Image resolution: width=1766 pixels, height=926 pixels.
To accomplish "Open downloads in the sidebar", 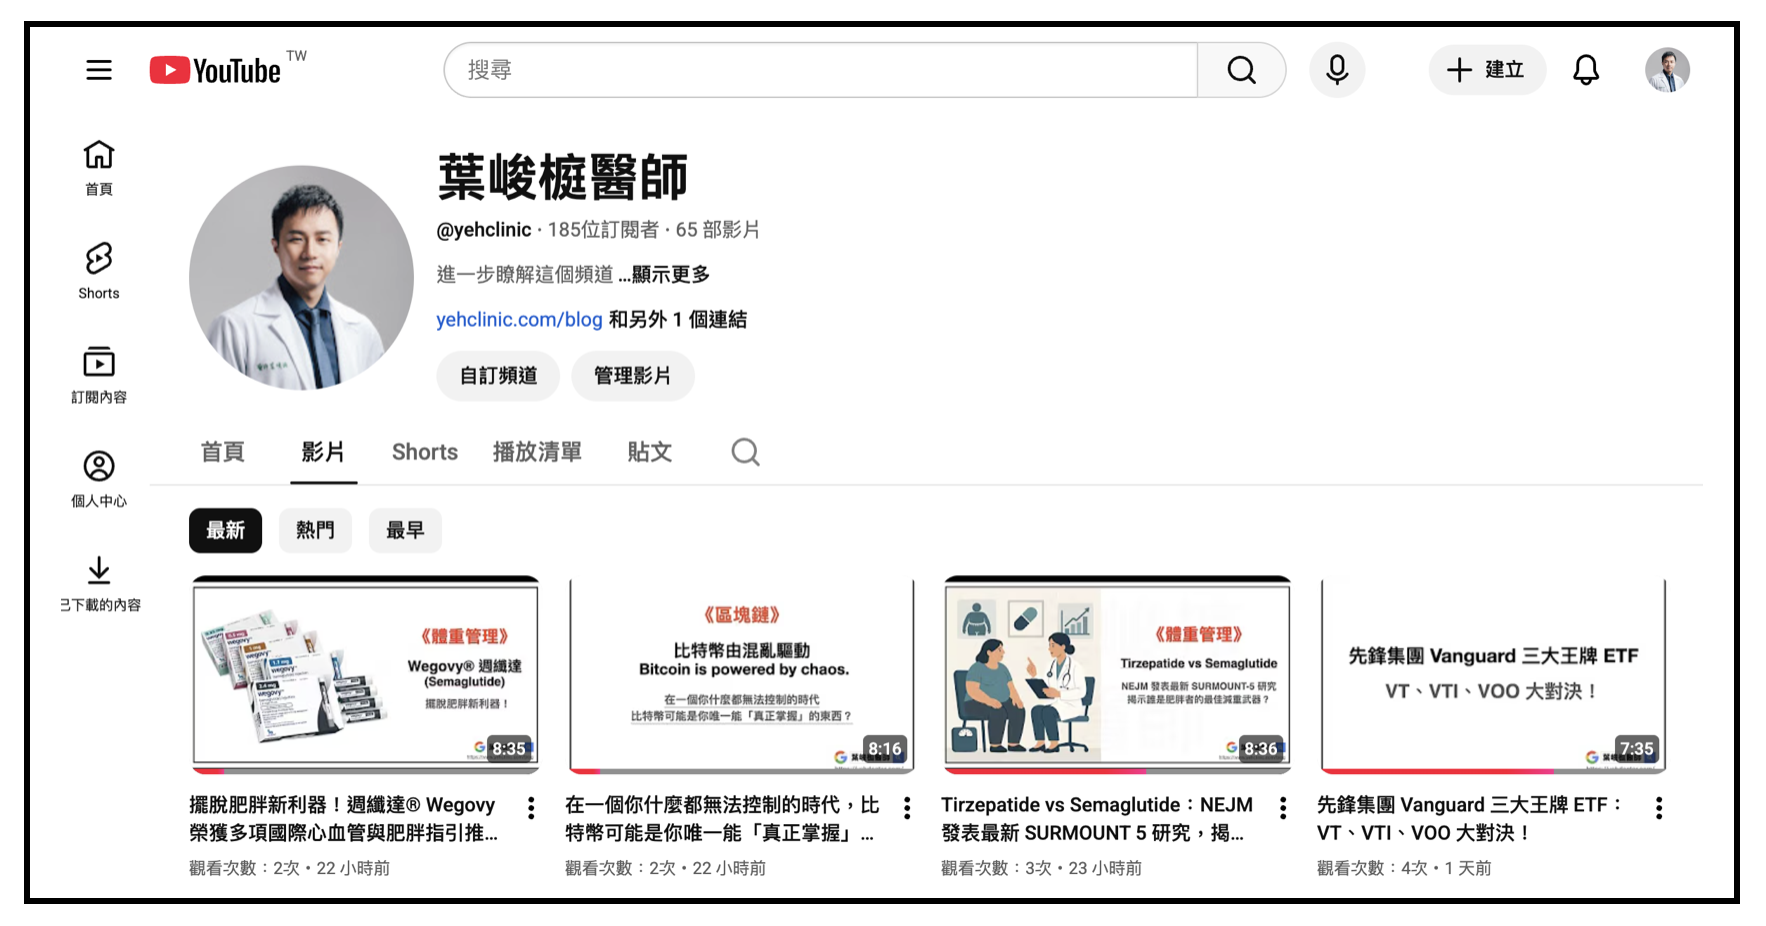I will point(99,582).
